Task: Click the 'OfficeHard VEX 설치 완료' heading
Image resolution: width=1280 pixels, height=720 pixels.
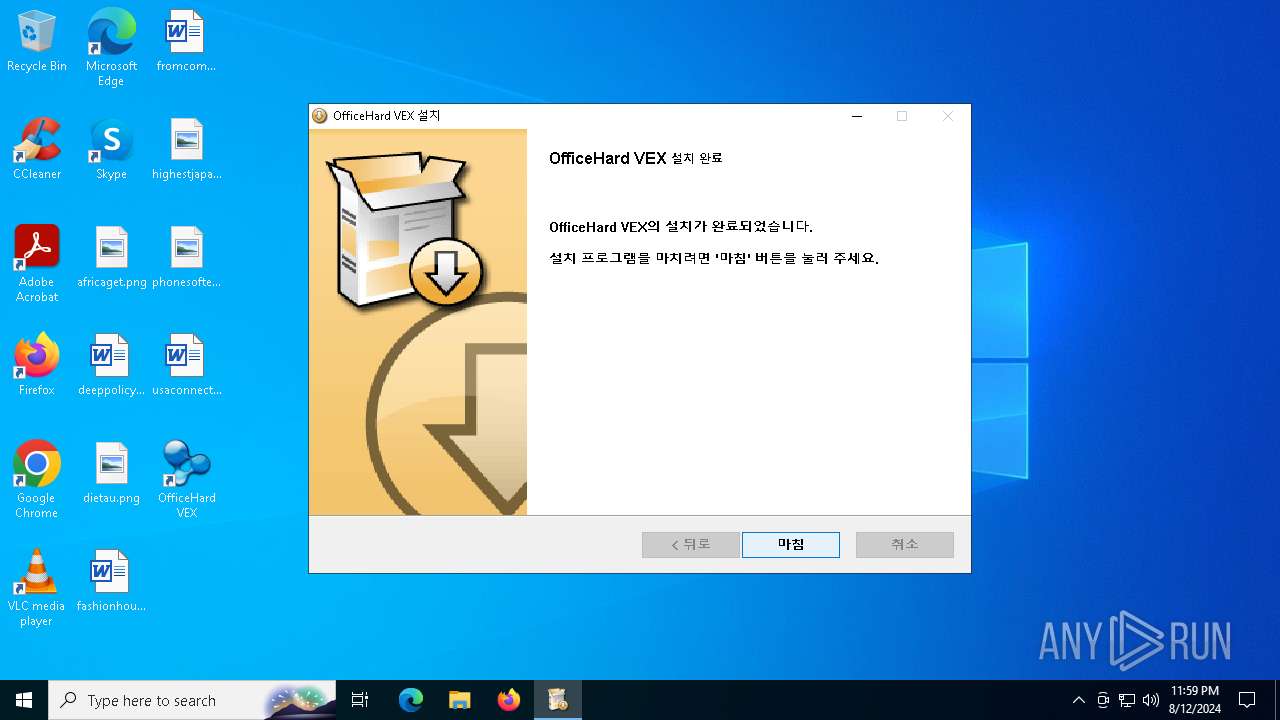Action: pyautogui.click(x=635, y=158)
